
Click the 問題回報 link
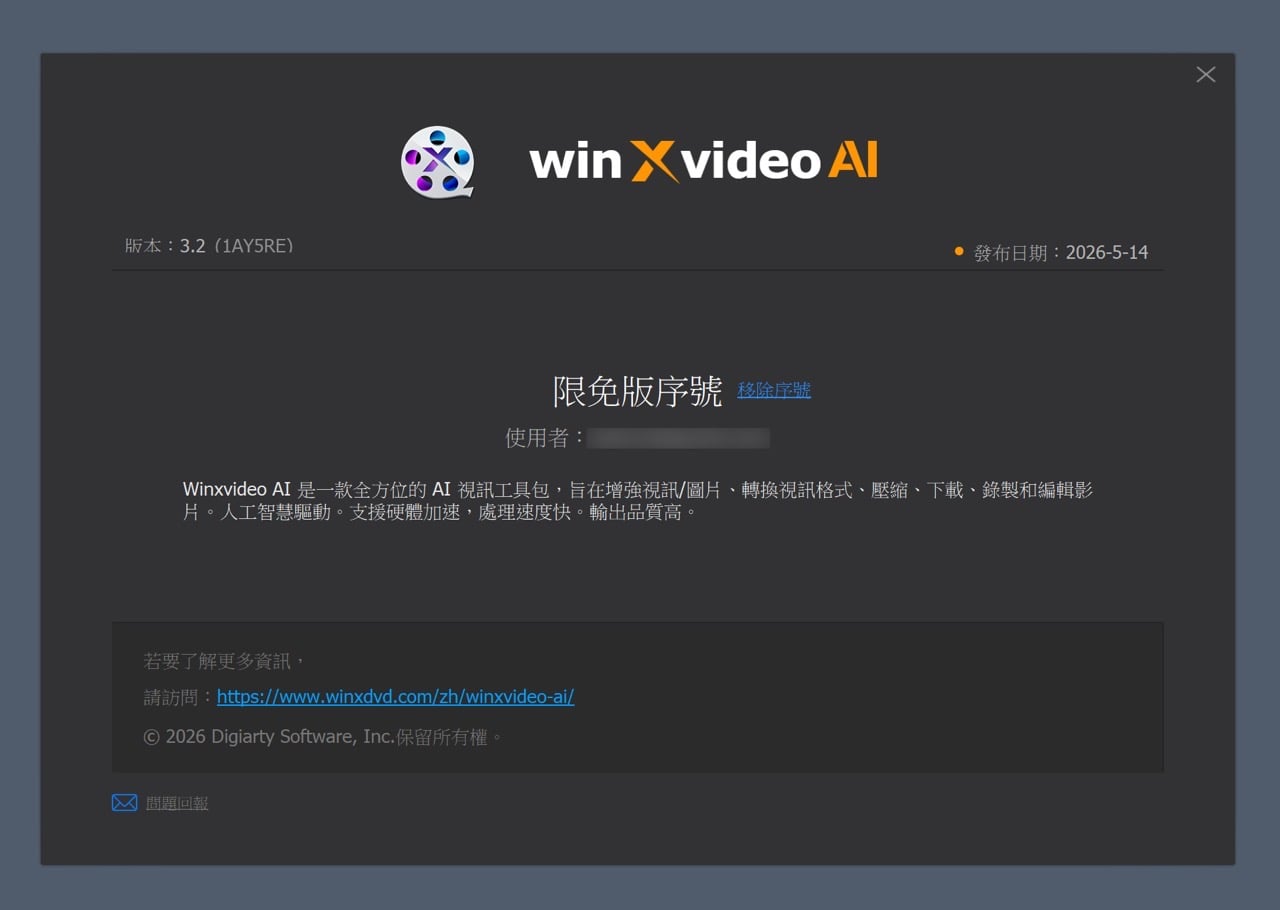coord(177,803)
